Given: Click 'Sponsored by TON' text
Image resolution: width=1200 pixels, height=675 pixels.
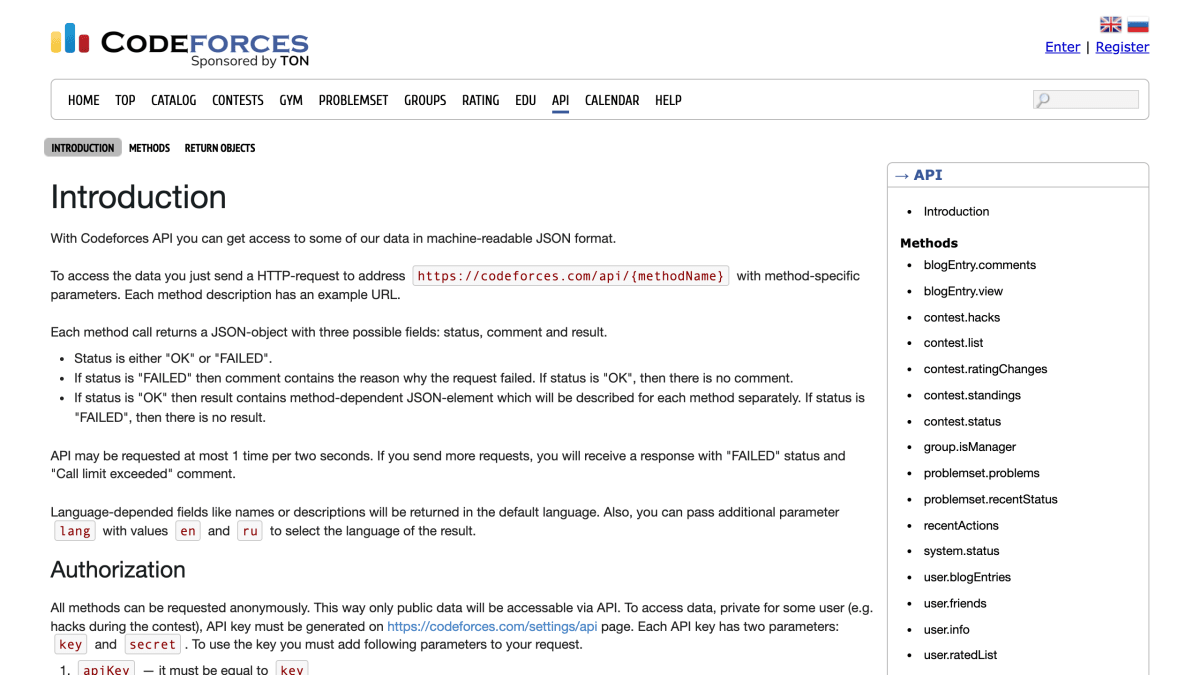Looking at the screenshot, I should coord(250,61).
